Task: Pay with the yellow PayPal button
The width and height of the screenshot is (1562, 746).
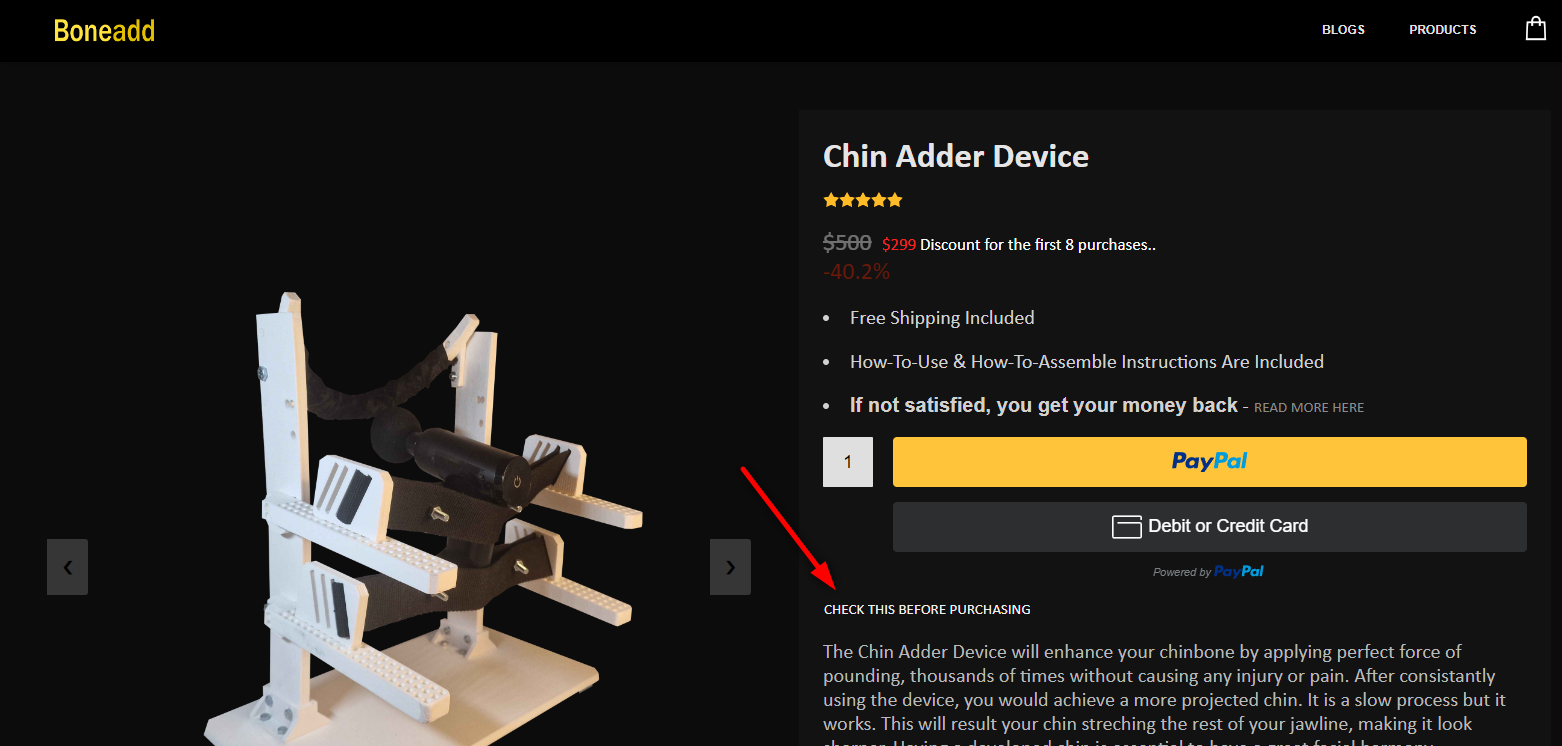Action: 1209,462
